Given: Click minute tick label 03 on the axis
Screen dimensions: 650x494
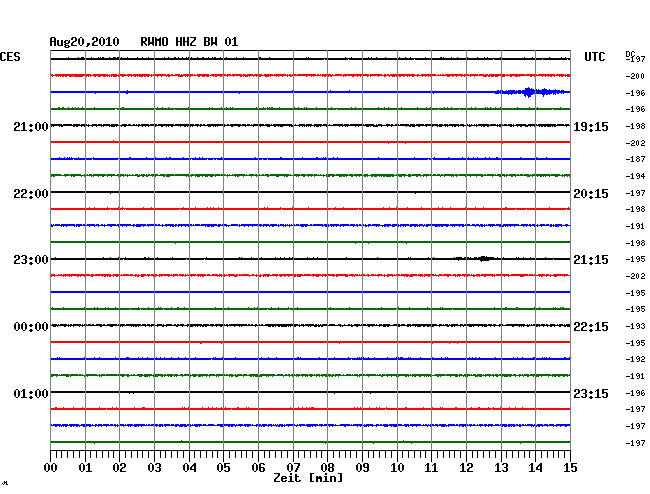Looking at the screenshot, I should pyautogui.click(x=154, y=467).
